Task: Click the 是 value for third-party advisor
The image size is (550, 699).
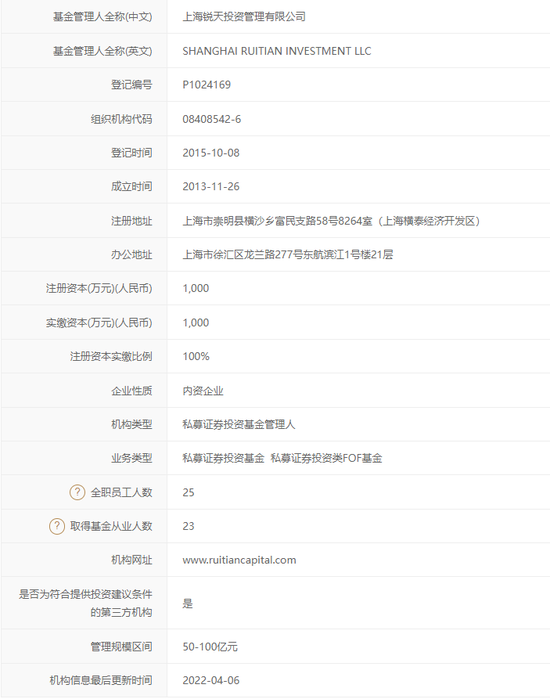Action: pos(188,603)
